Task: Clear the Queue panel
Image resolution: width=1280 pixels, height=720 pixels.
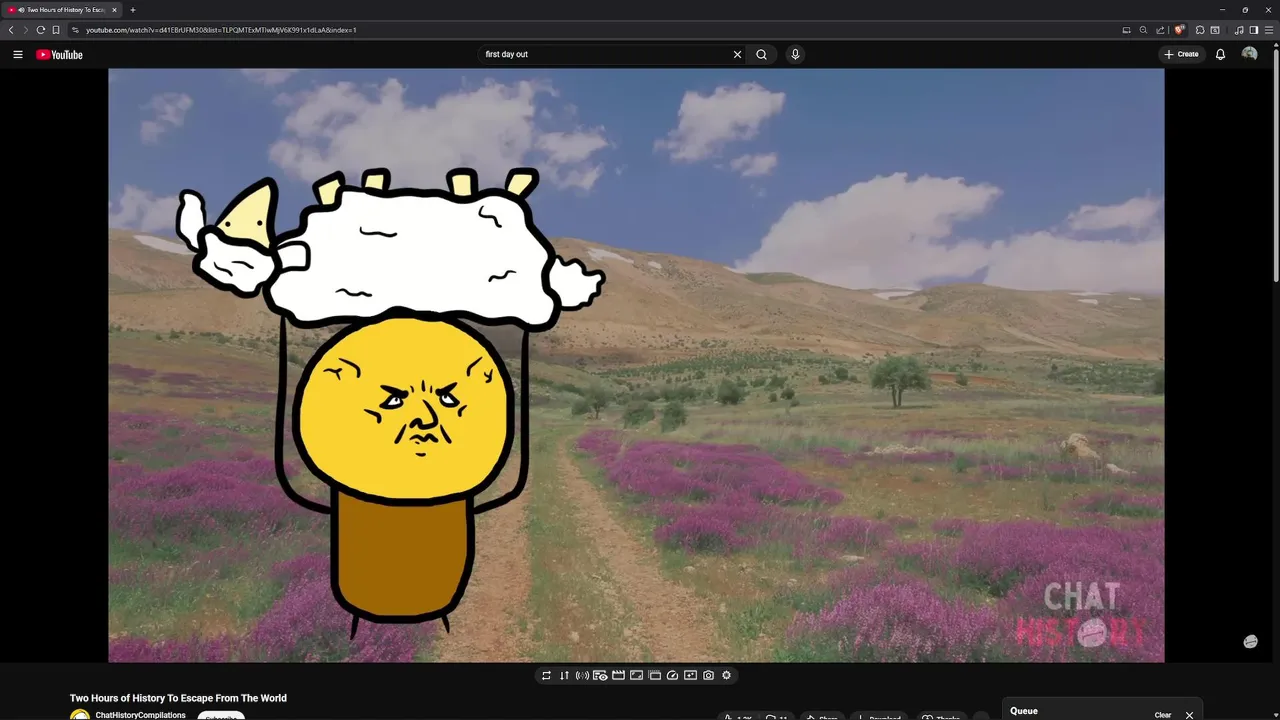Action: coord(1163,715)
